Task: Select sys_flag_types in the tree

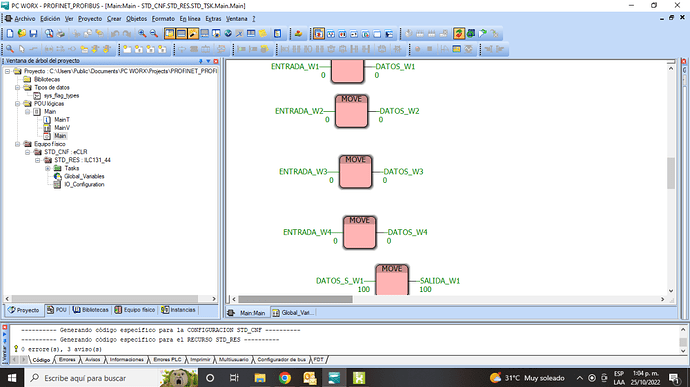Action: pyautogui.click(x=61, y=96)
